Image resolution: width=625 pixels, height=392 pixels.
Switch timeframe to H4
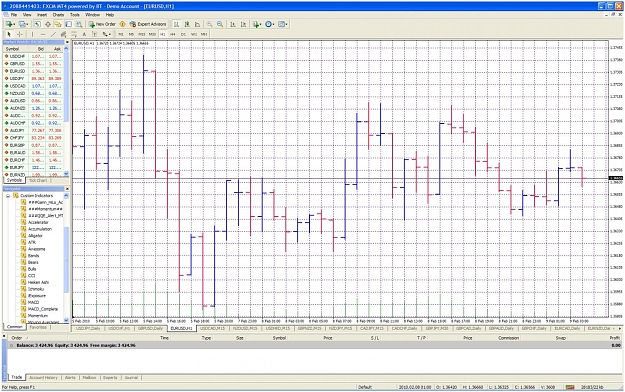(x=173, y=34)
